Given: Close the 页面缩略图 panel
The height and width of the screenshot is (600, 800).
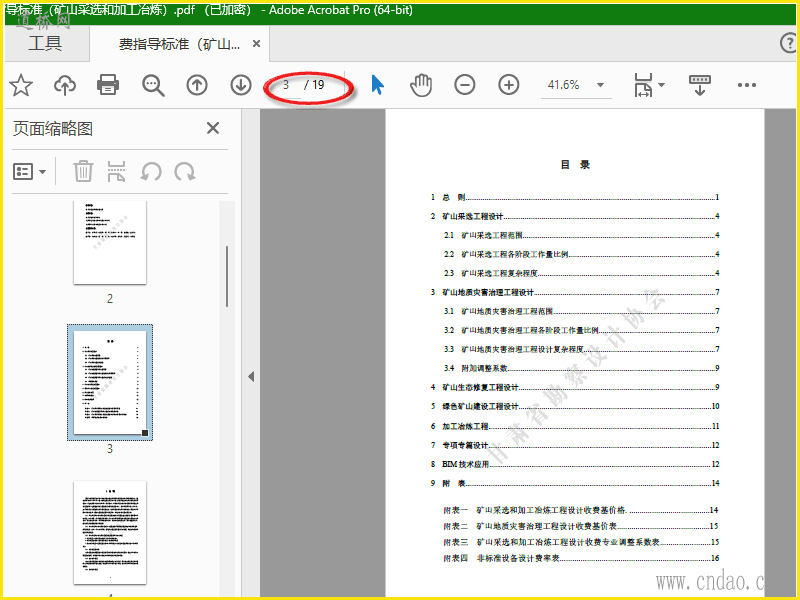Looking at the screenshot, I should point(213,128).
